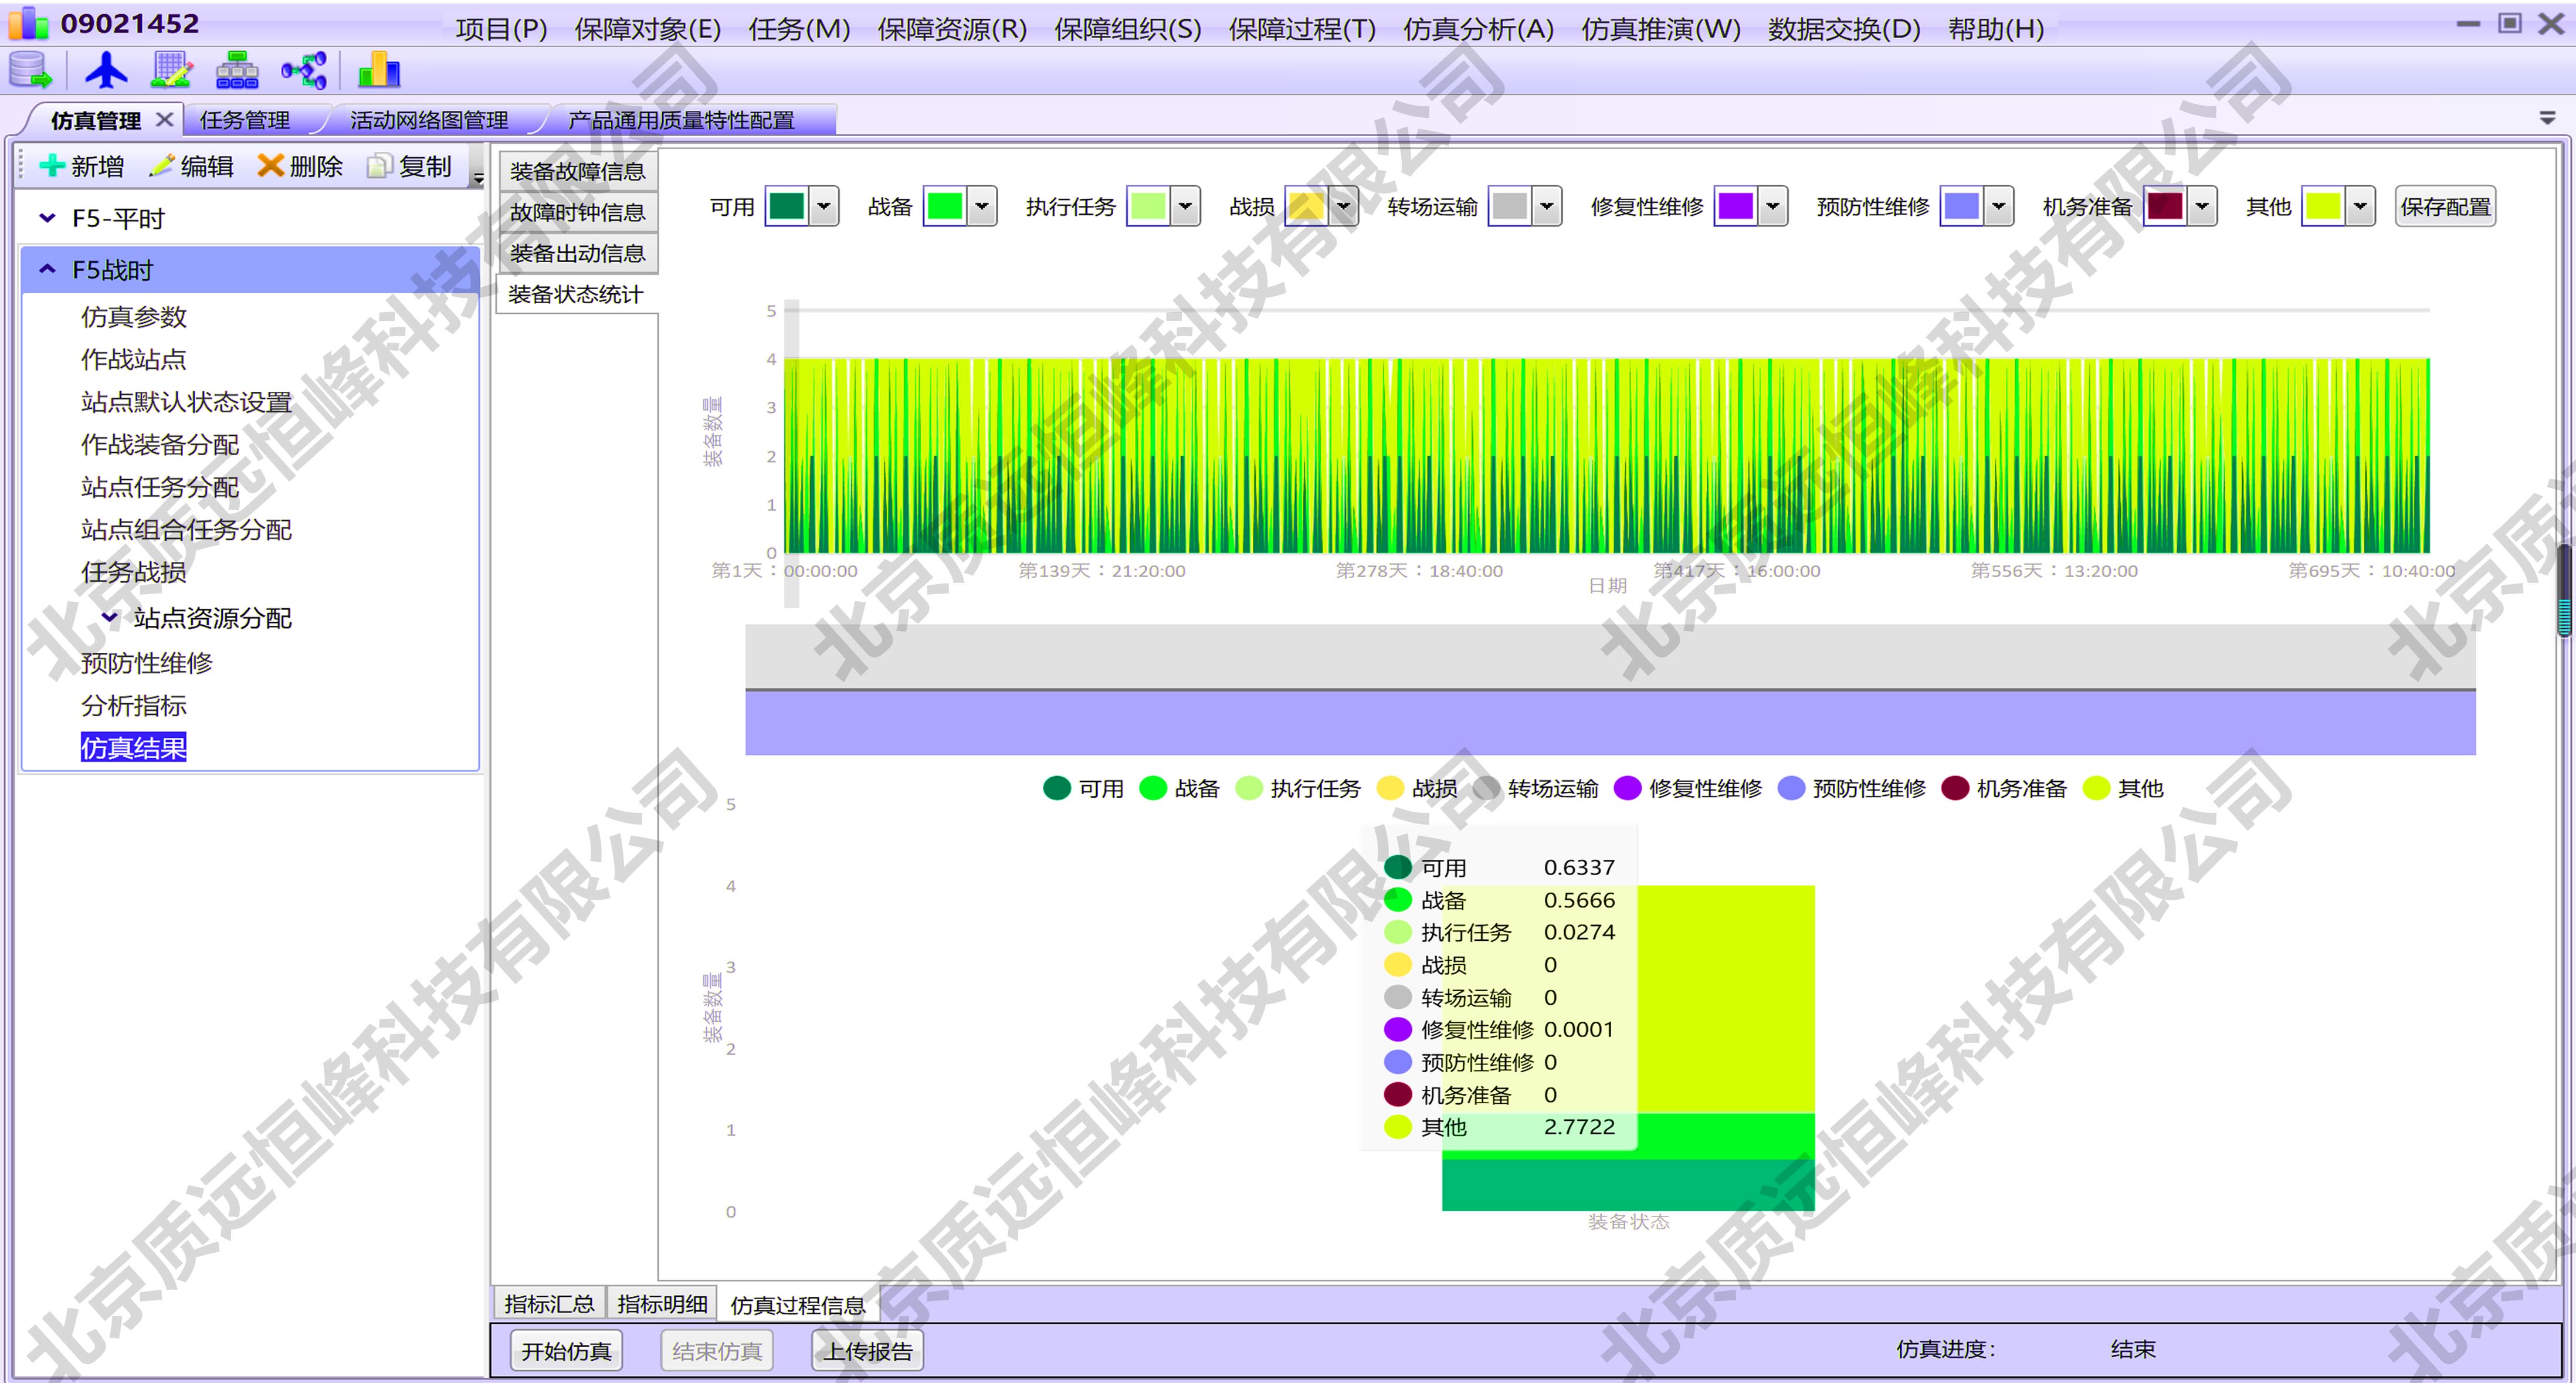Click the 可用 dark green color swatch
Screen dimensions: 2576x1383
[x=787, y=207]
